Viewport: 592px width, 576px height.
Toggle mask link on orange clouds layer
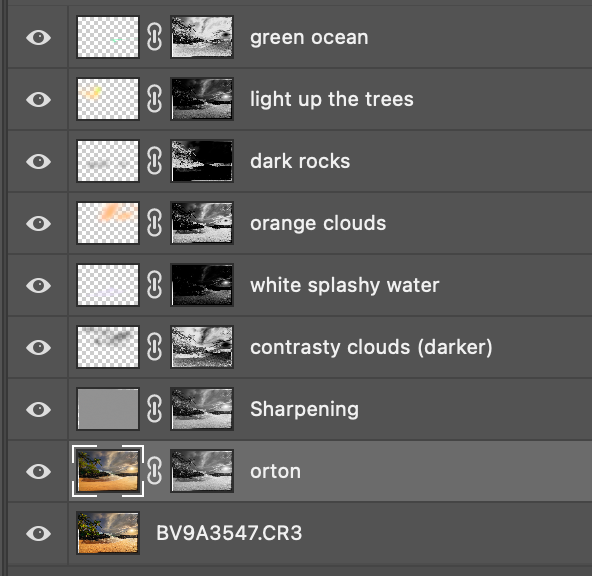point(154,223)
